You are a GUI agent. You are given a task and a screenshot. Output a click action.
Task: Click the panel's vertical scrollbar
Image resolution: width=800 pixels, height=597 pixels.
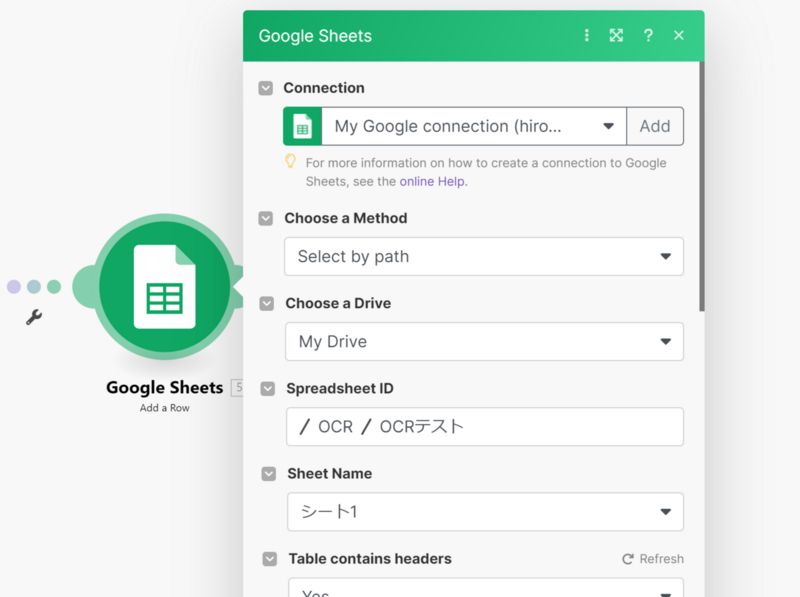[702, 186]
